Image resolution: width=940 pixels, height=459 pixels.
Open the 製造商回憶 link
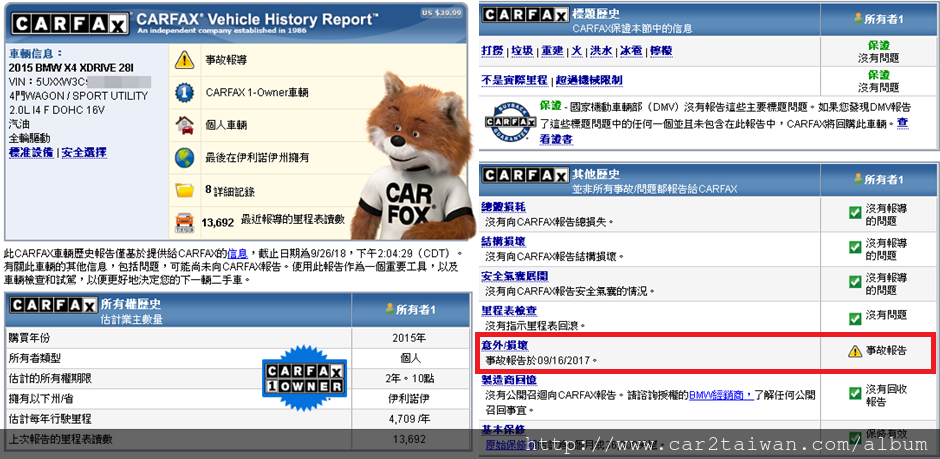pyautogui.click(x=509, y=380)
